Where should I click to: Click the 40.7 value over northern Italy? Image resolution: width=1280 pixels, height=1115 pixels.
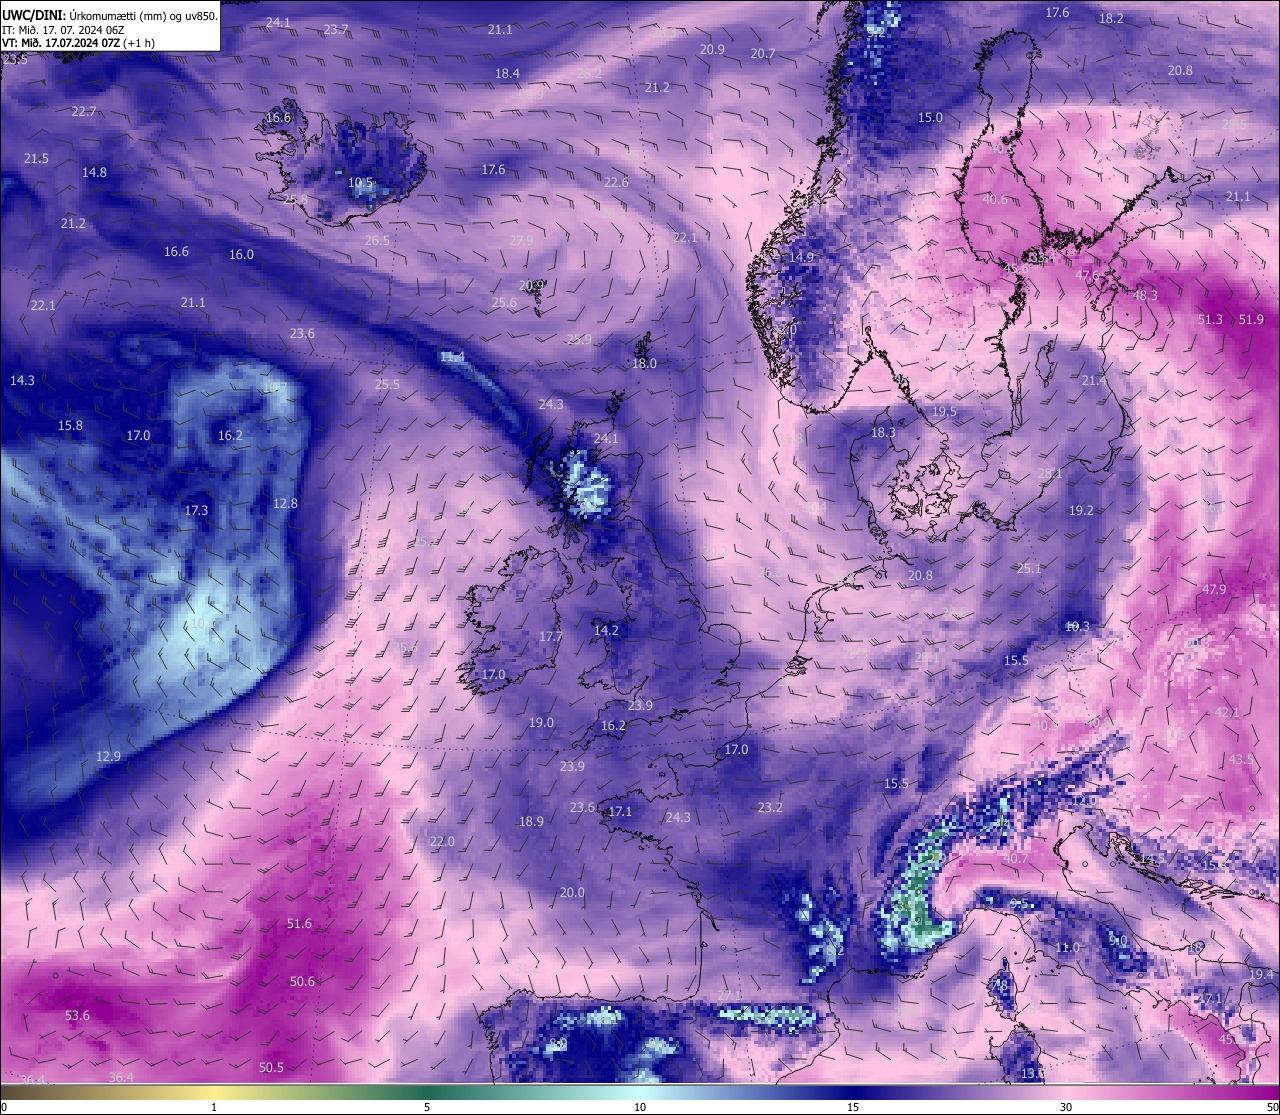point(1015,858)
